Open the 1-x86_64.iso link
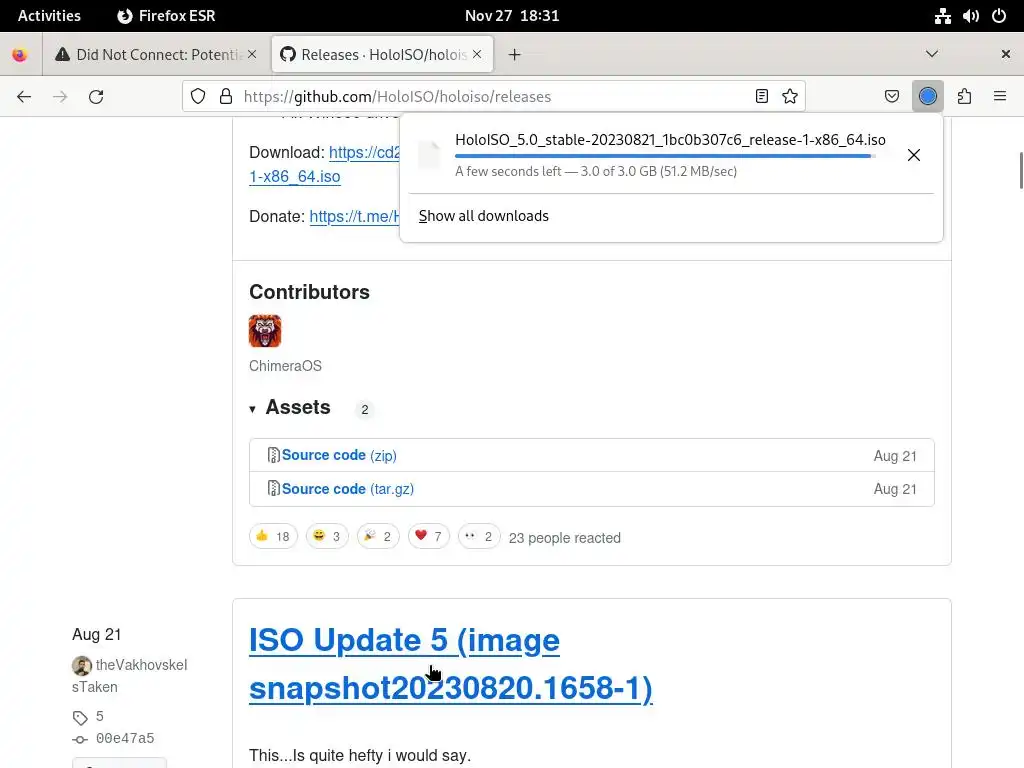 [295, 176]
